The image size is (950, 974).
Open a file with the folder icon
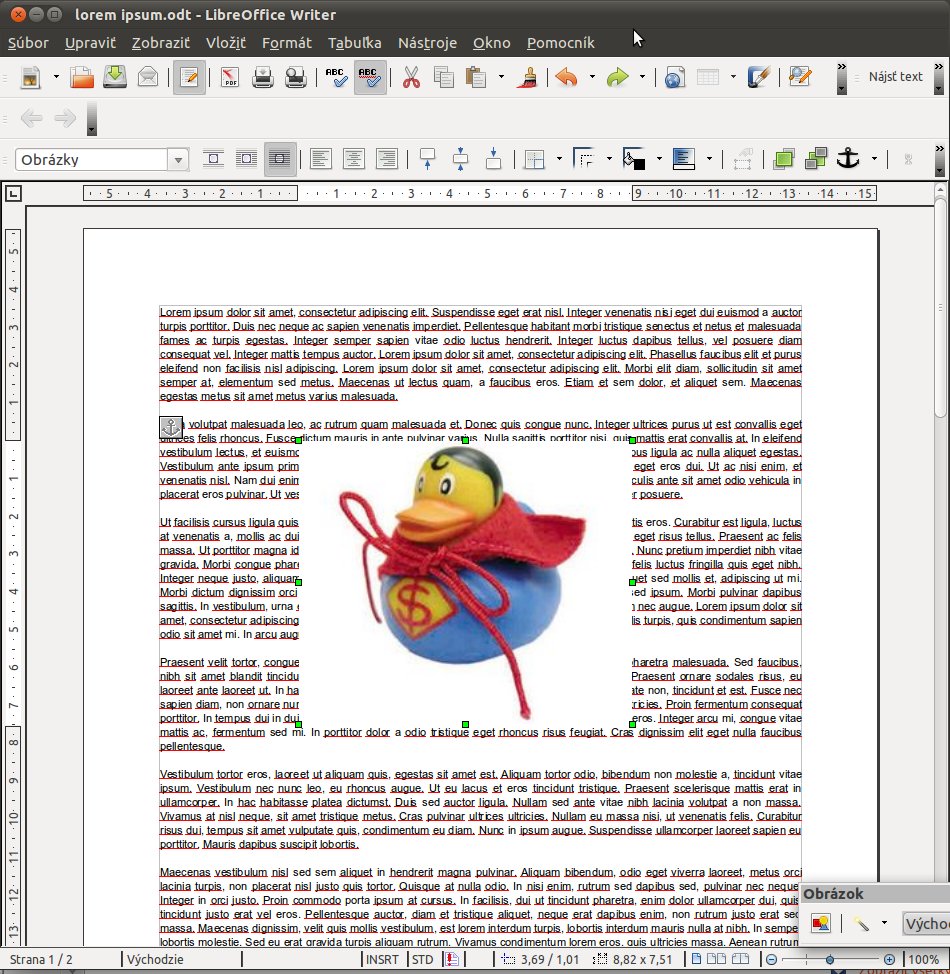tap(81, 77)
